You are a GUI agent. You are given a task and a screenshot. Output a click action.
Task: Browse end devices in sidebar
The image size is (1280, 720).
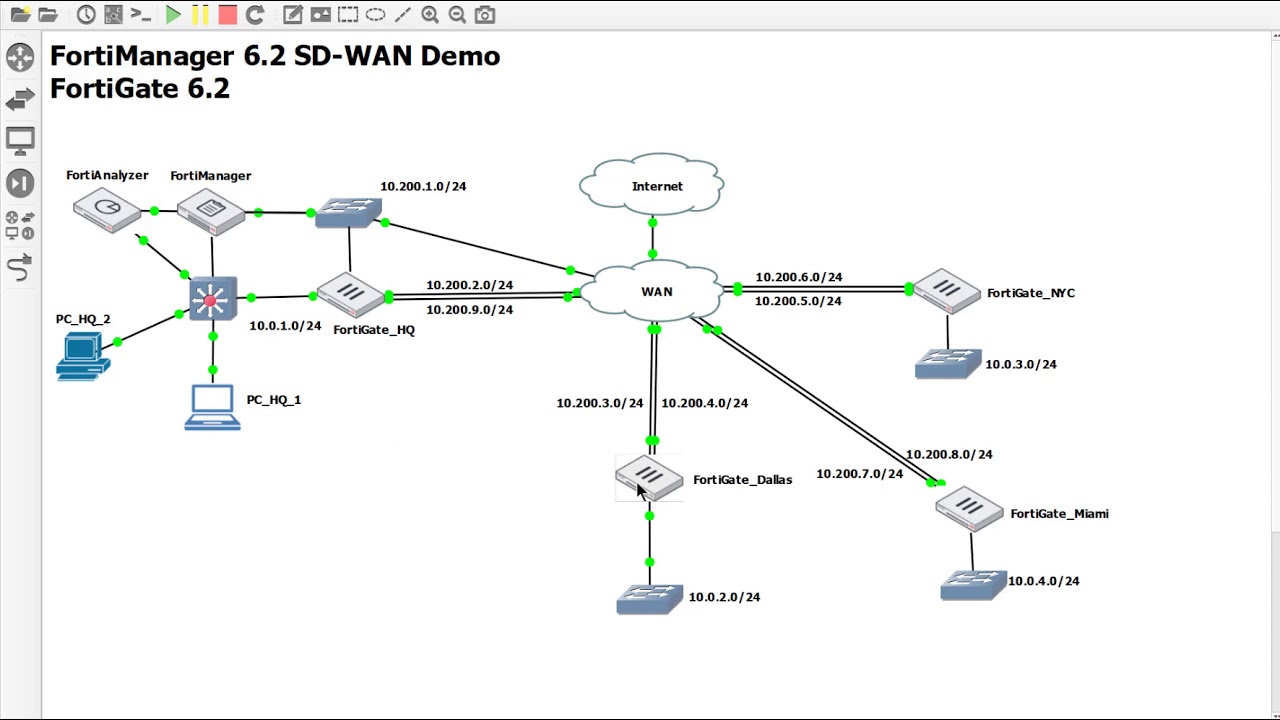(20, 141)
